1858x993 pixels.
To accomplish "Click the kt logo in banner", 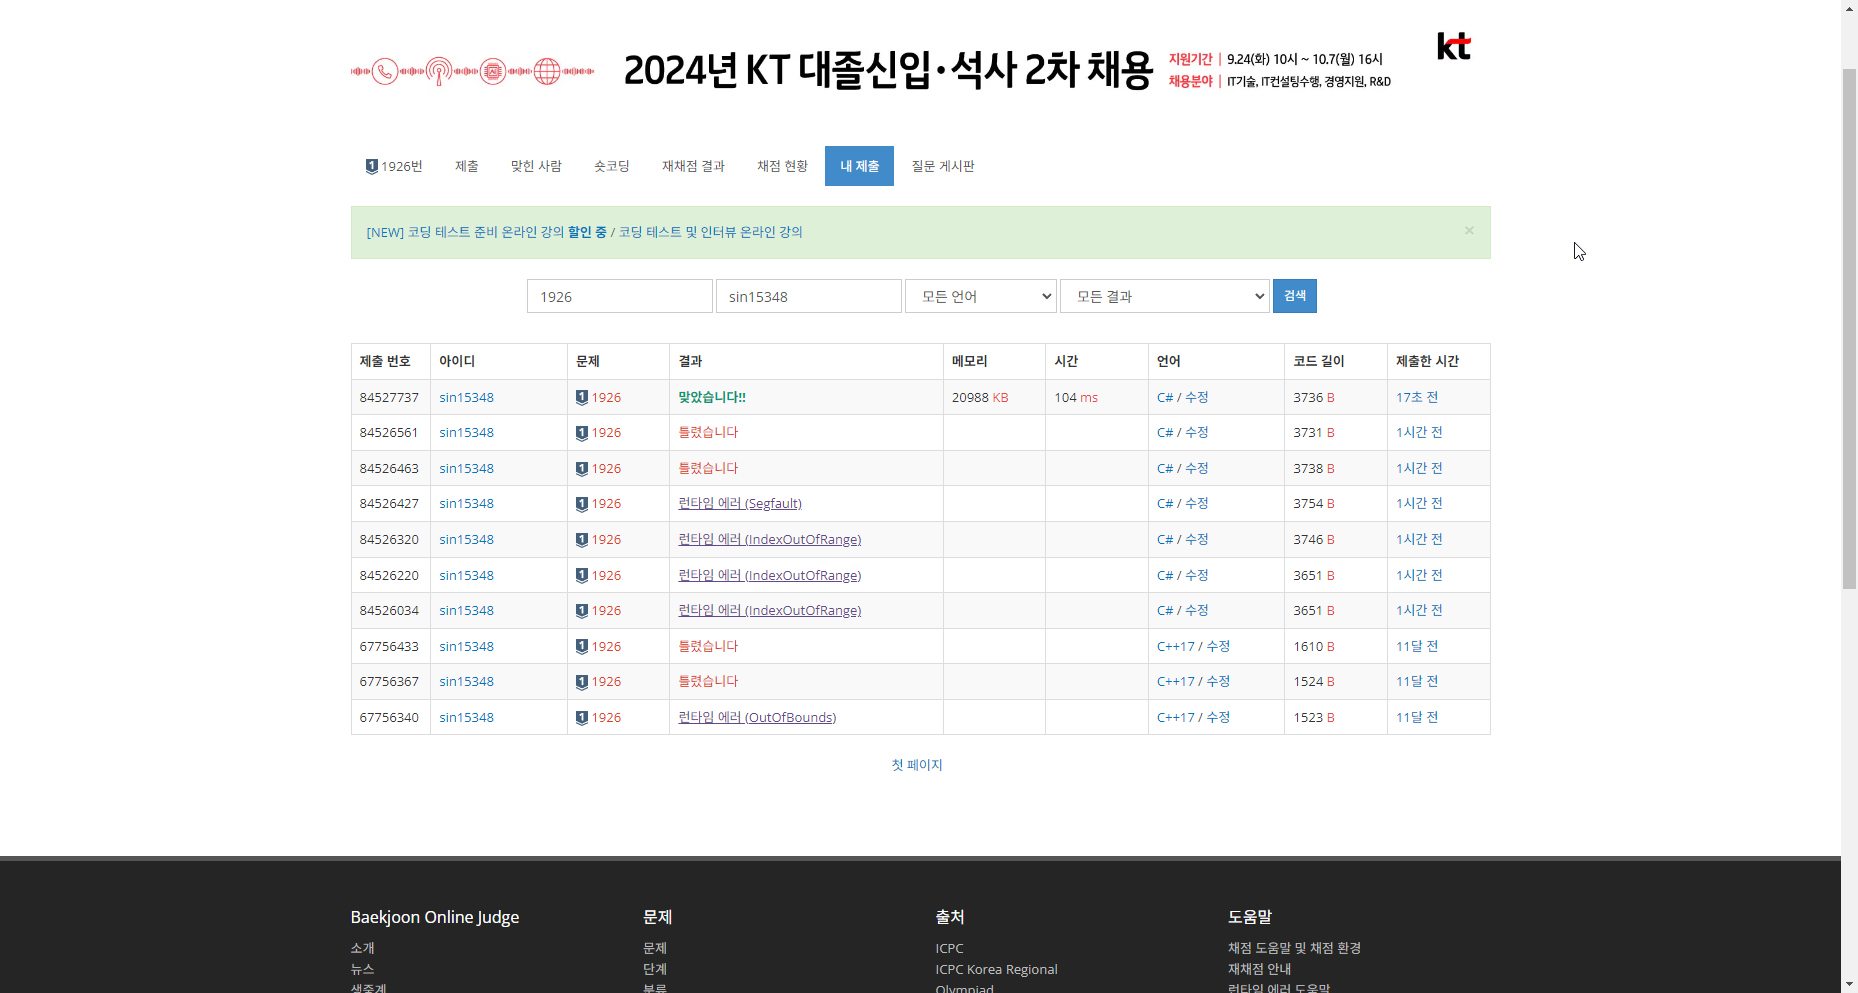I will 1454,46.
